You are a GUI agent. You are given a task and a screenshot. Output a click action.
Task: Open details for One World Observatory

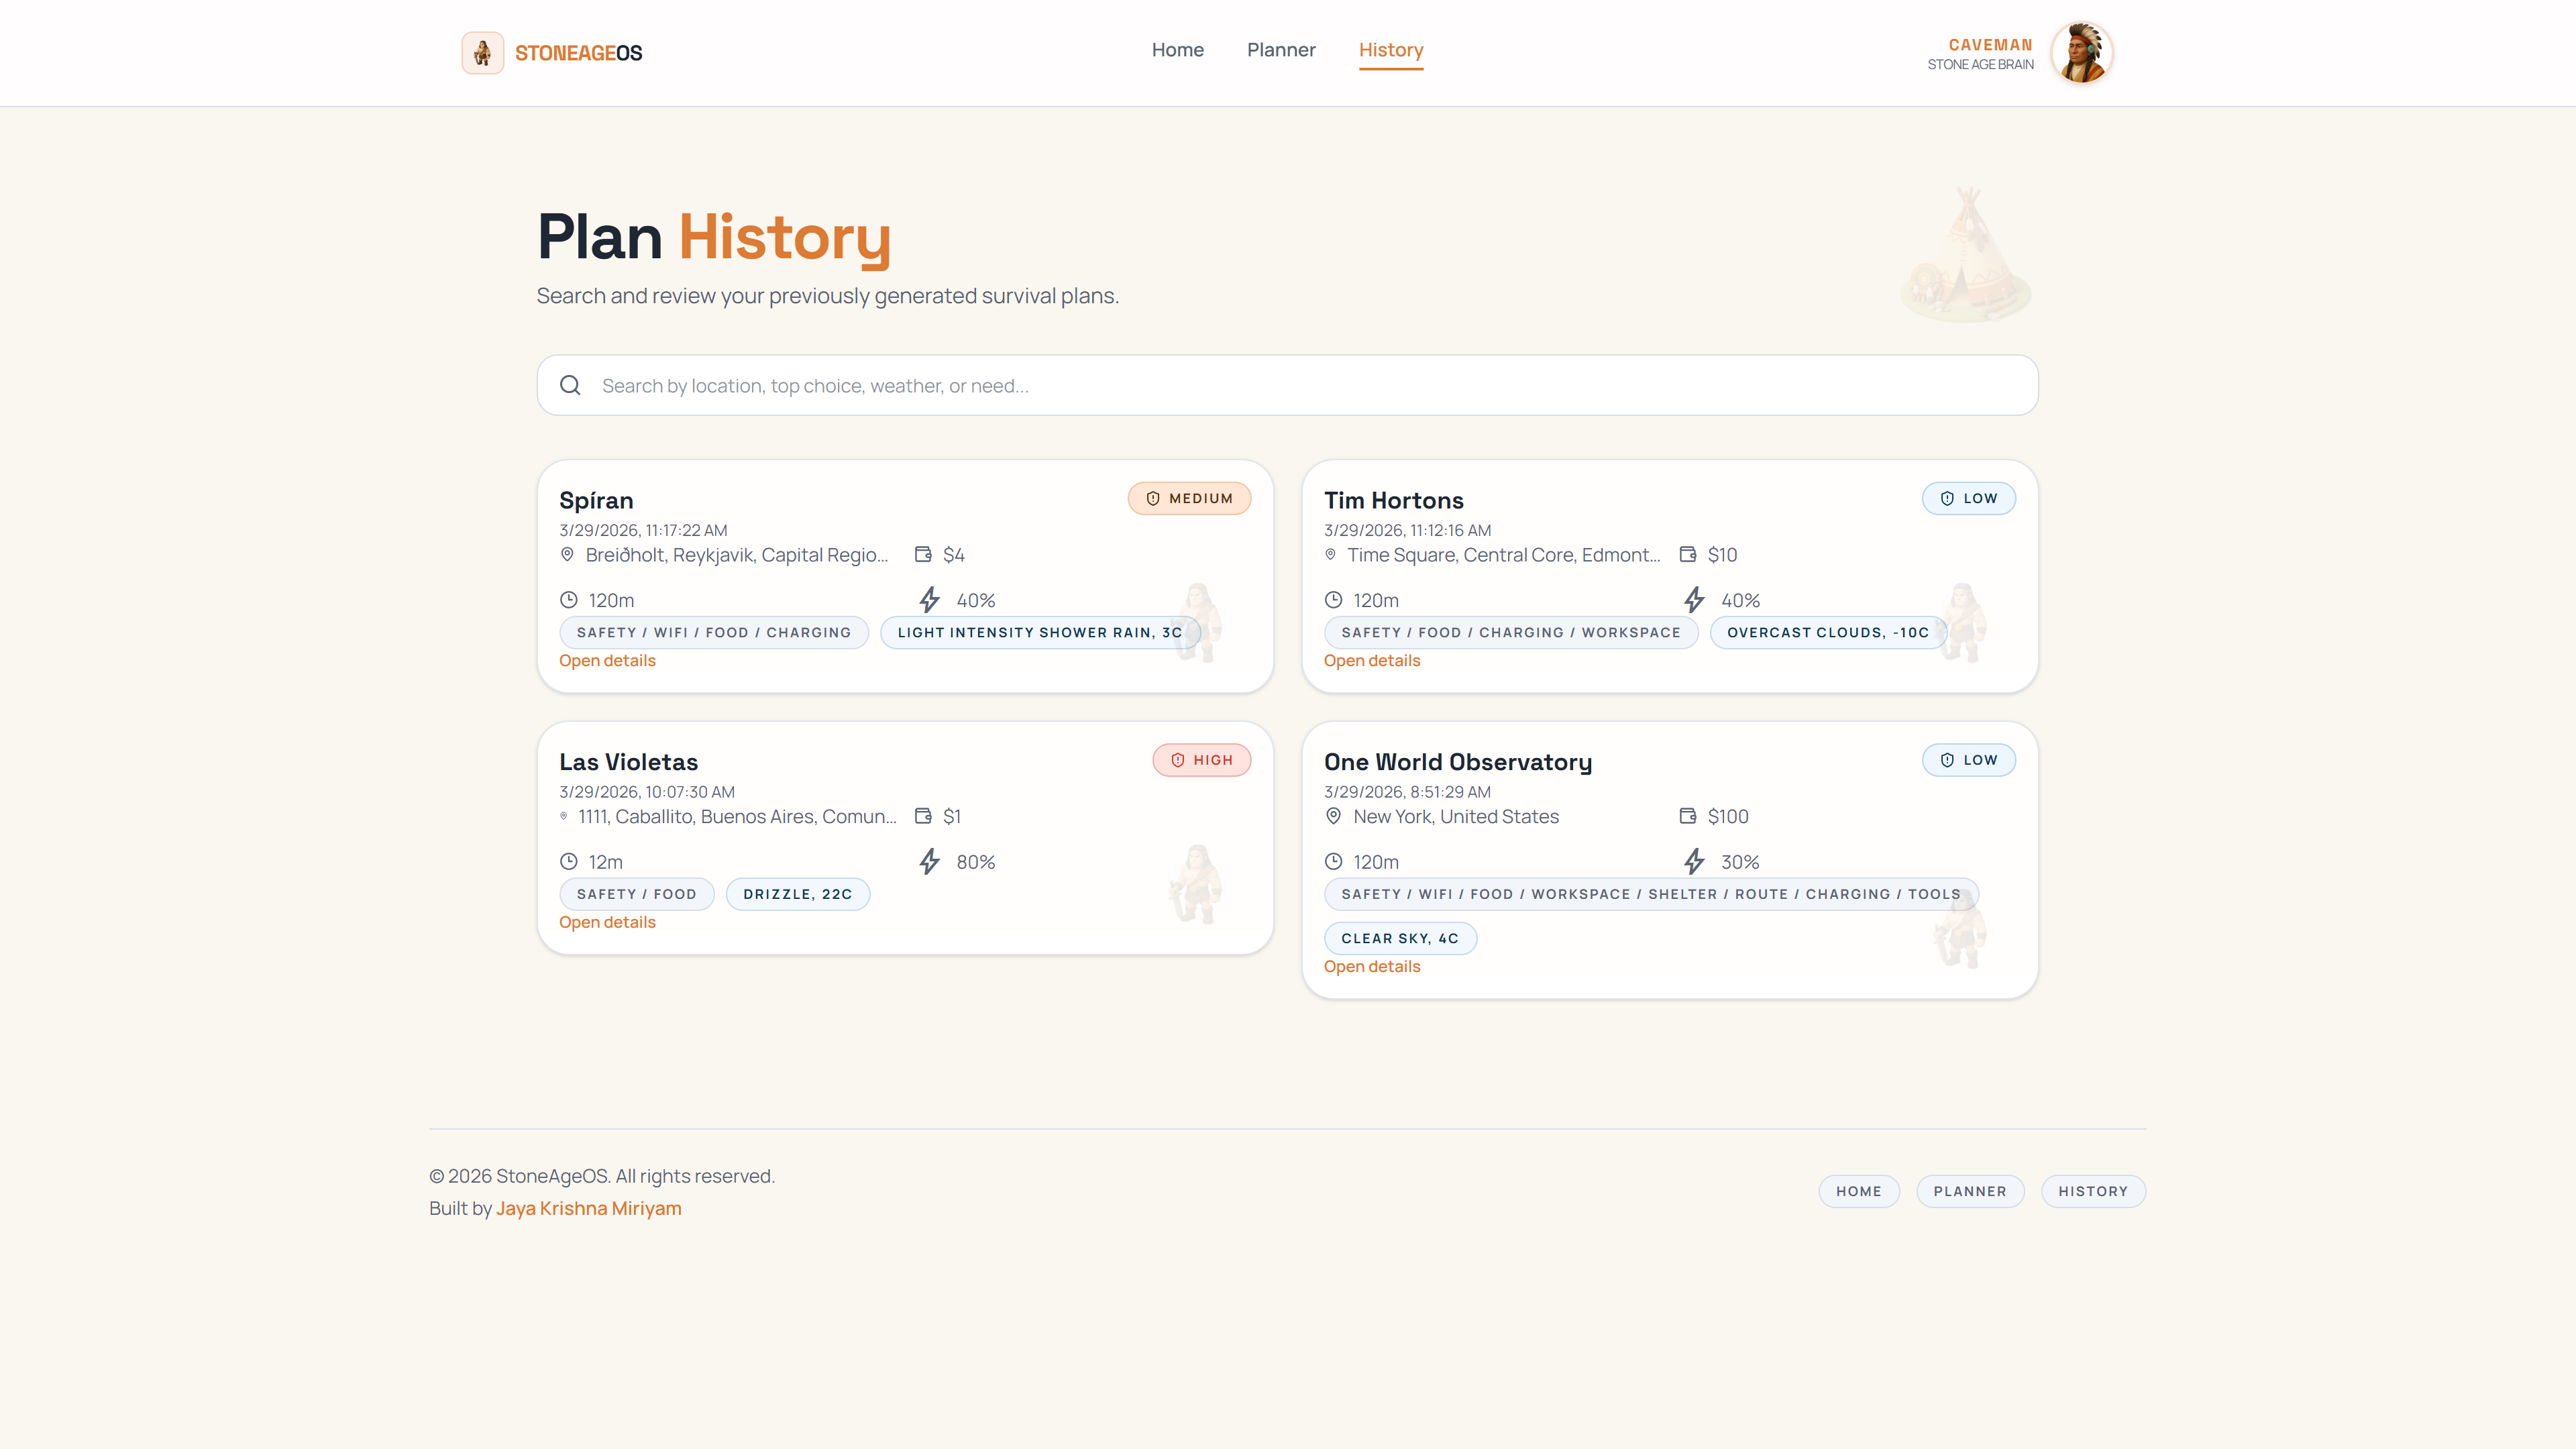1371,967
